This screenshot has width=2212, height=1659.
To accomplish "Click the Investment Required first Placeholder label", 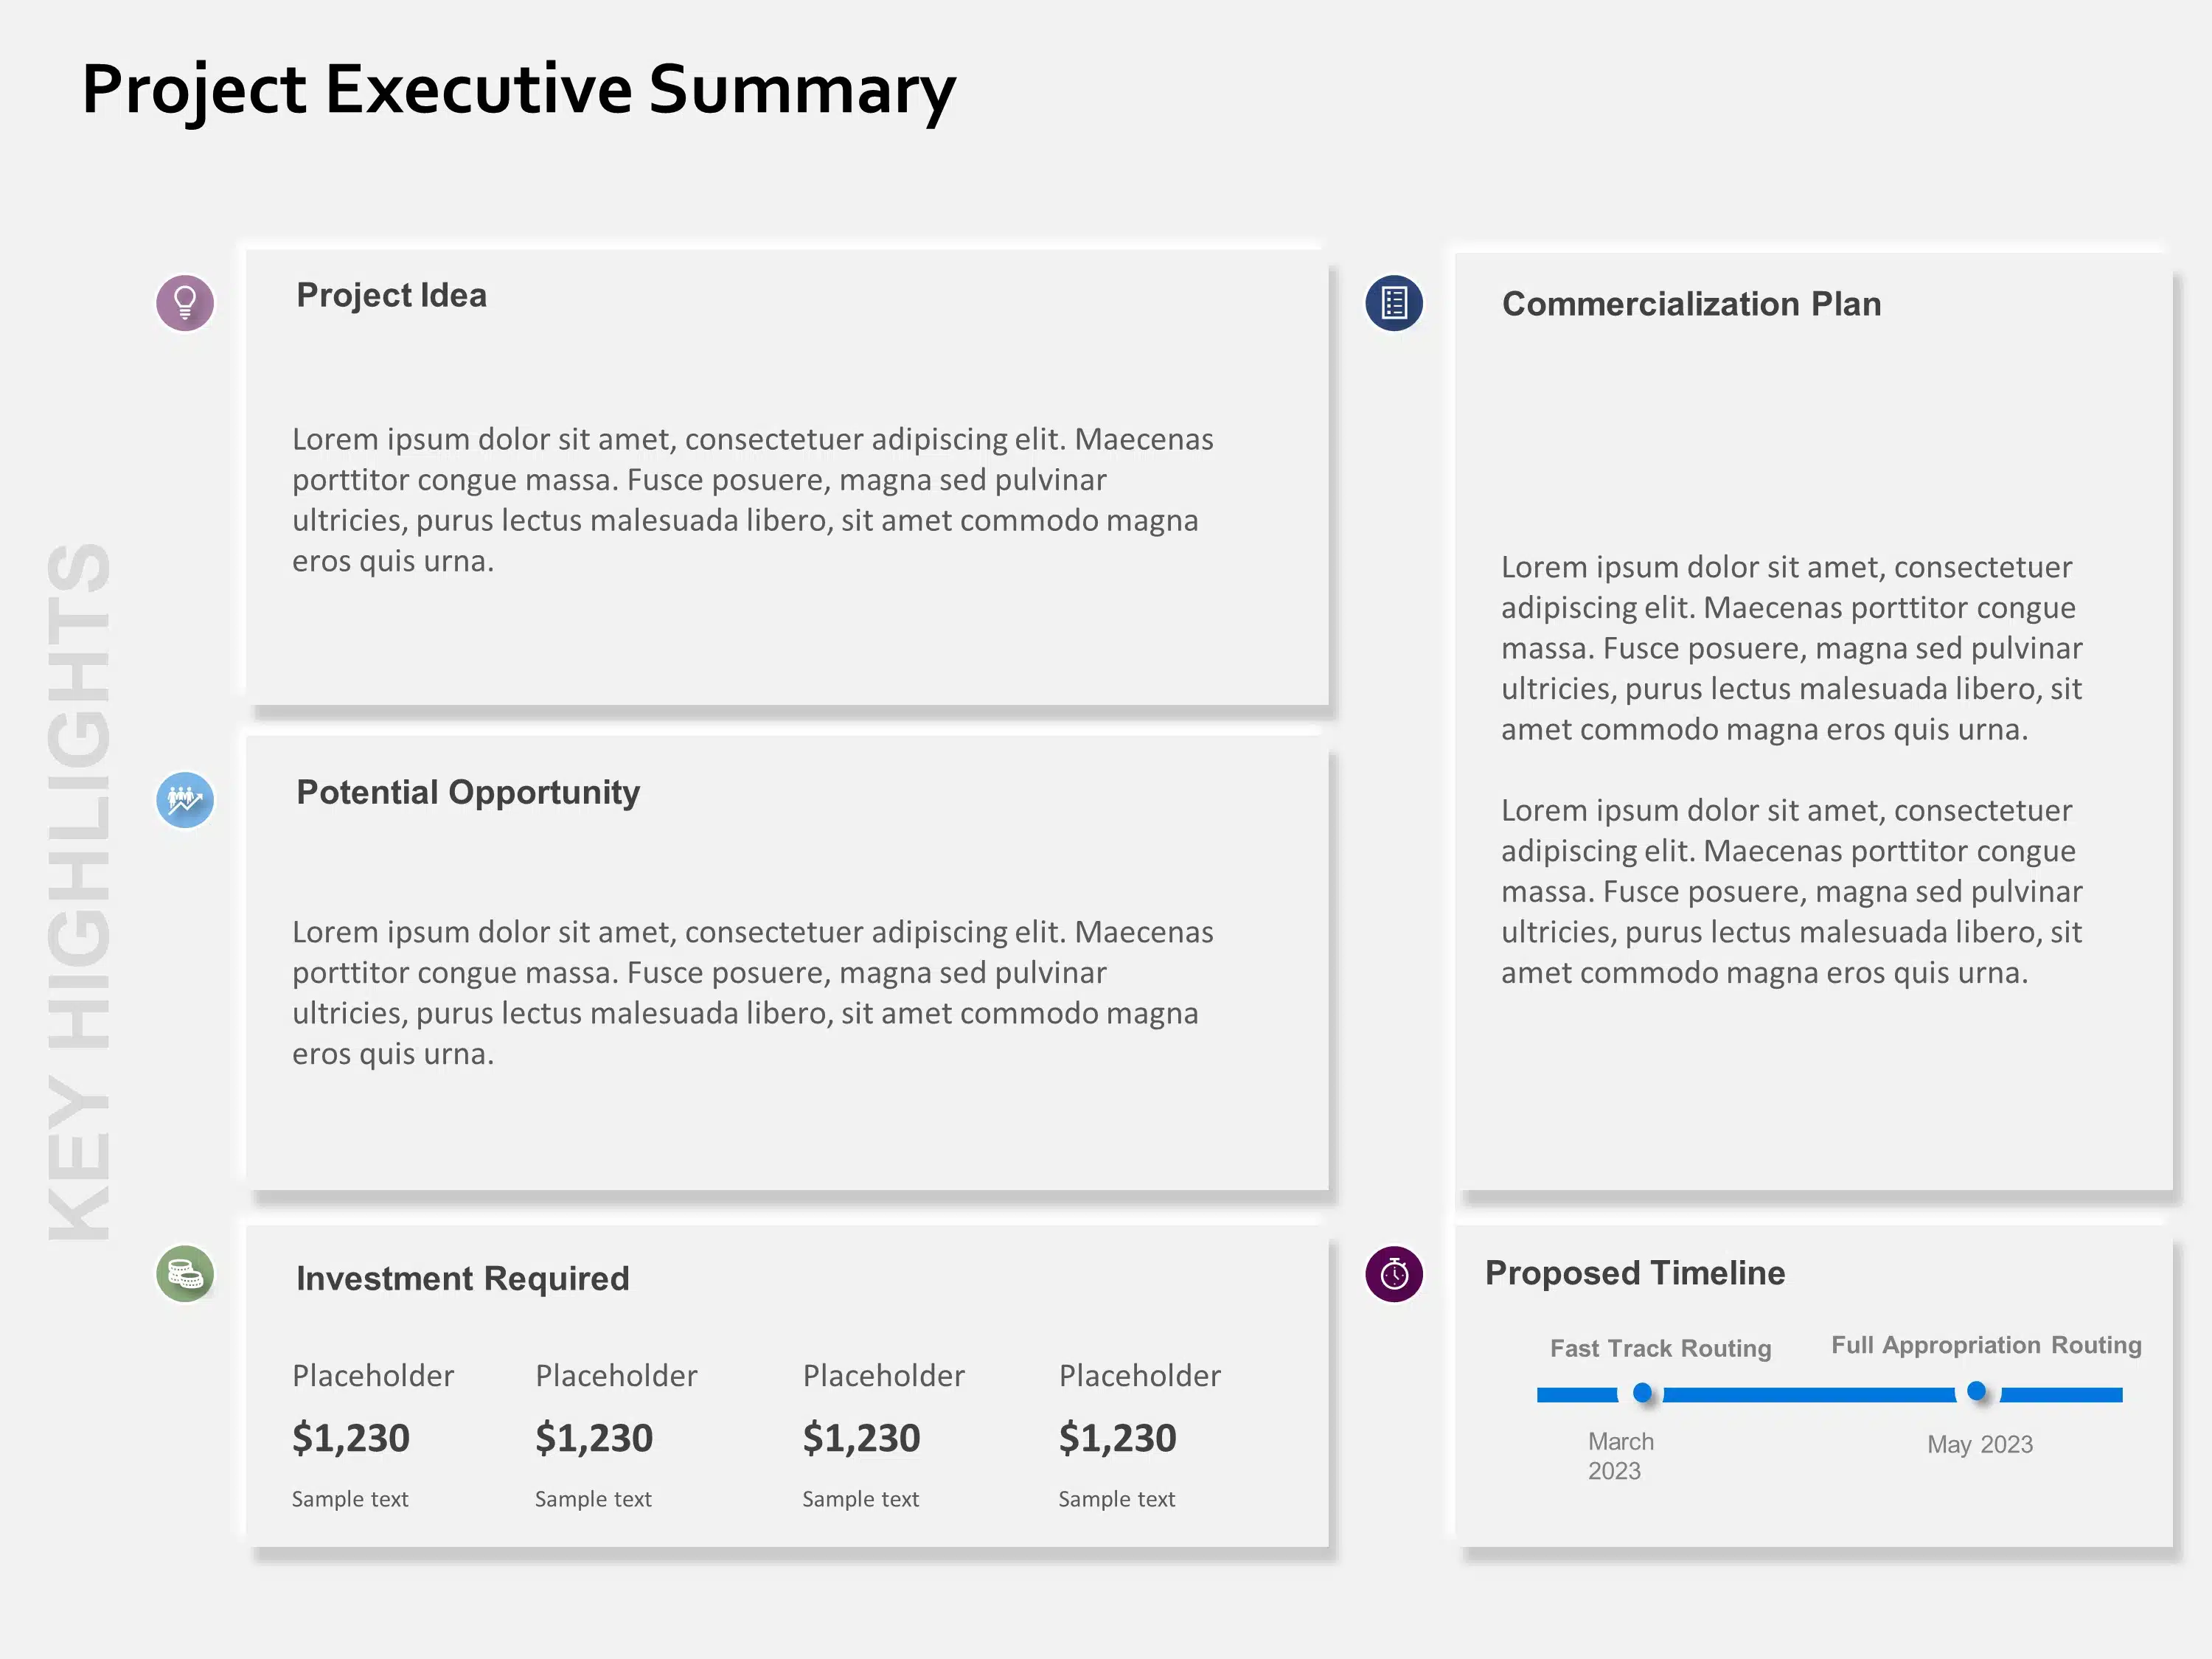I will 375,1377.
